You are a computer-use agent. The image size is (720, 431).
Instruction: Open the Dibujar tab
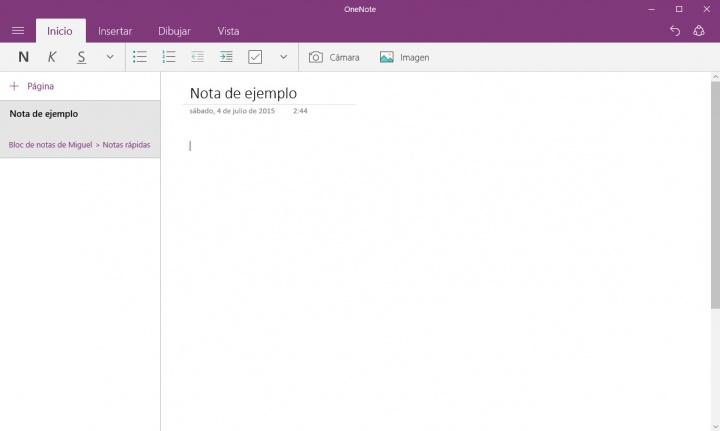tap(174, 31)
